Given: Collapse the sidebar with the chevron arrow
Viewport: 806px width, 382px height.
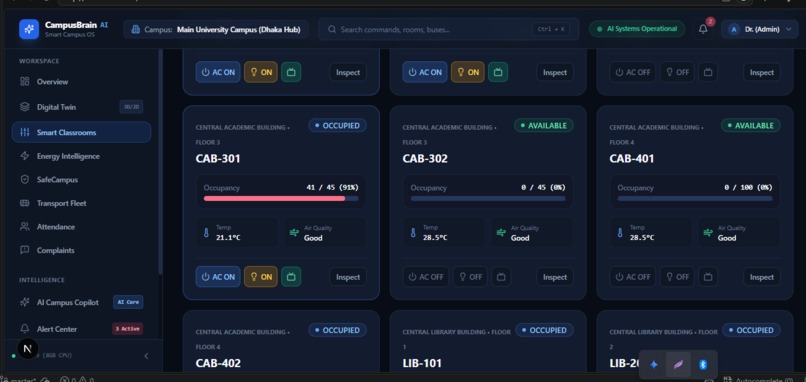Looking at the screenshot, I should point(146,356).
